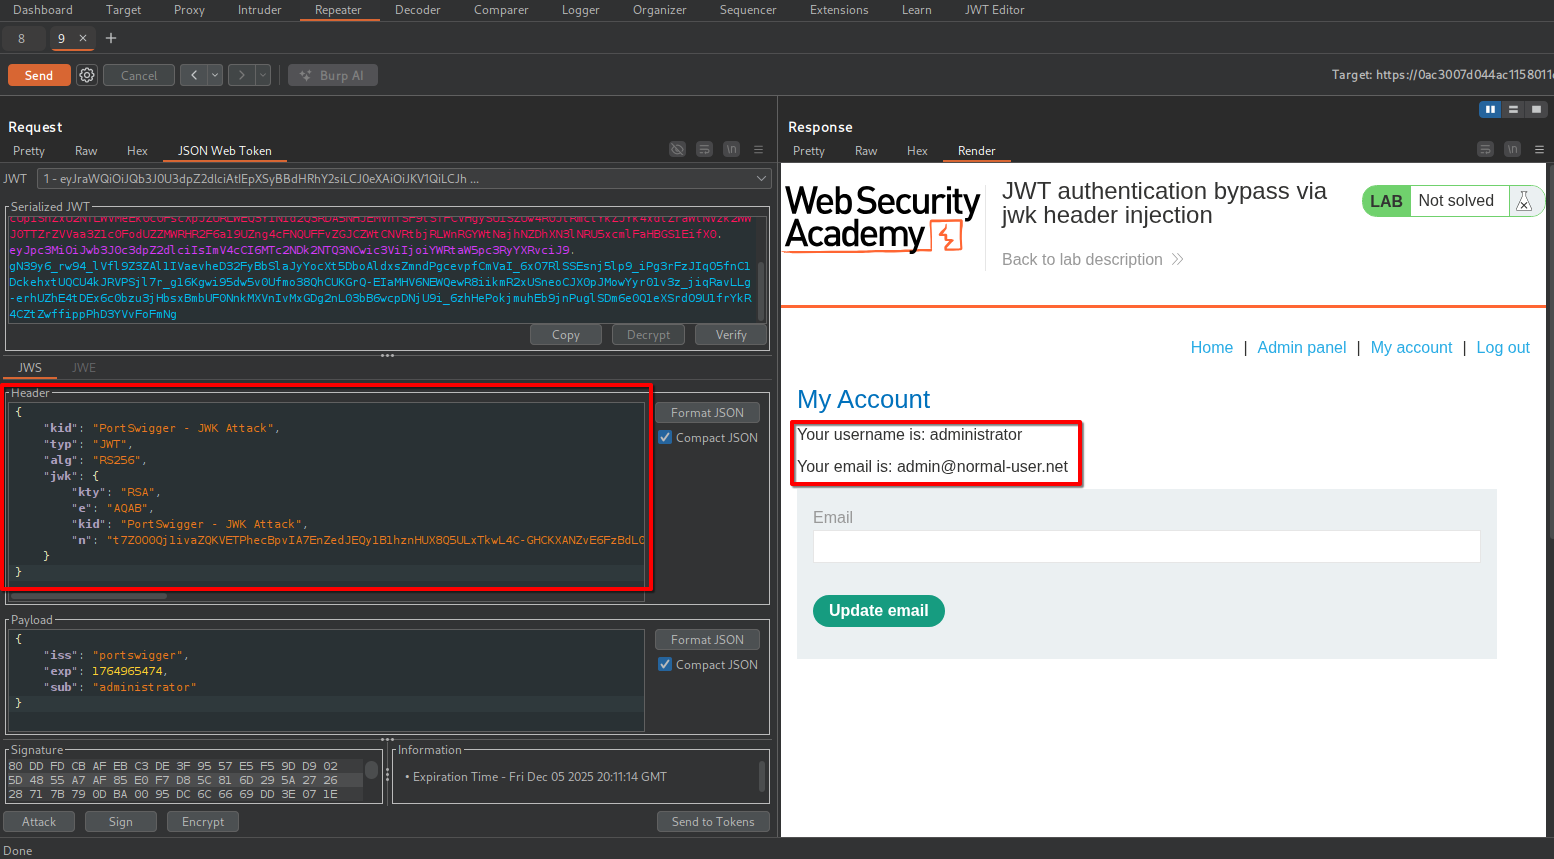The image size is (1554, 859).
Task: Uncheck Compact JSON for the Payload
Action: [665, 664]
